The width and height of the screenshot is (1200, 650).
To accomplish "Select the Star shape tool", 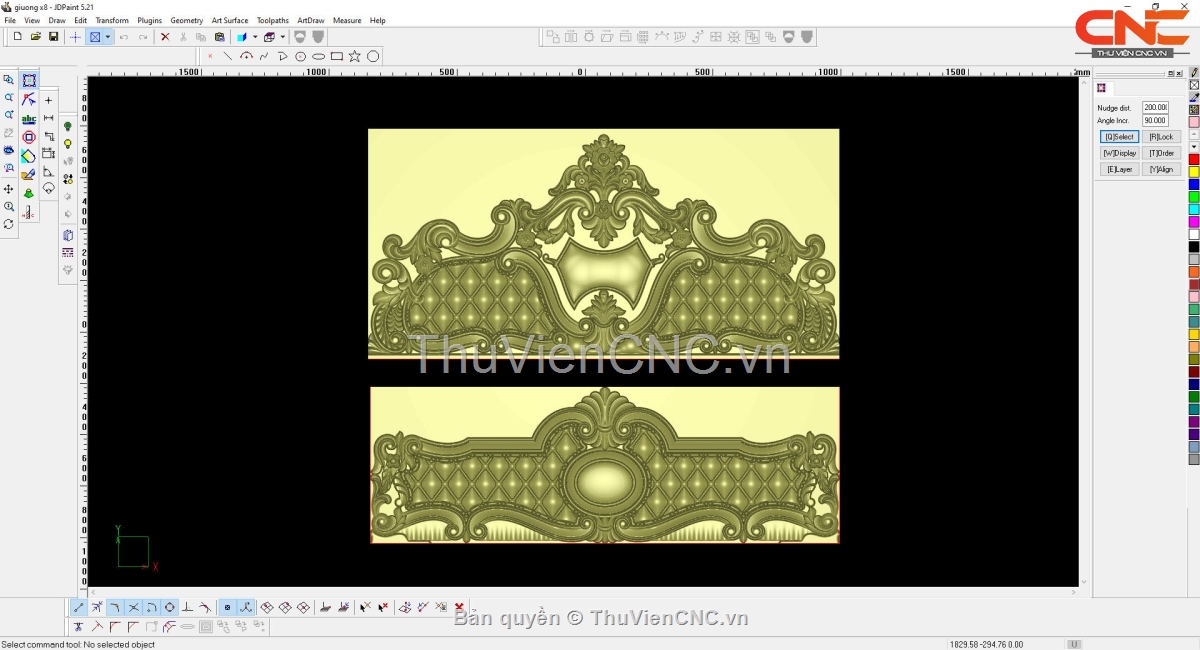I will (x=355, y=56).
